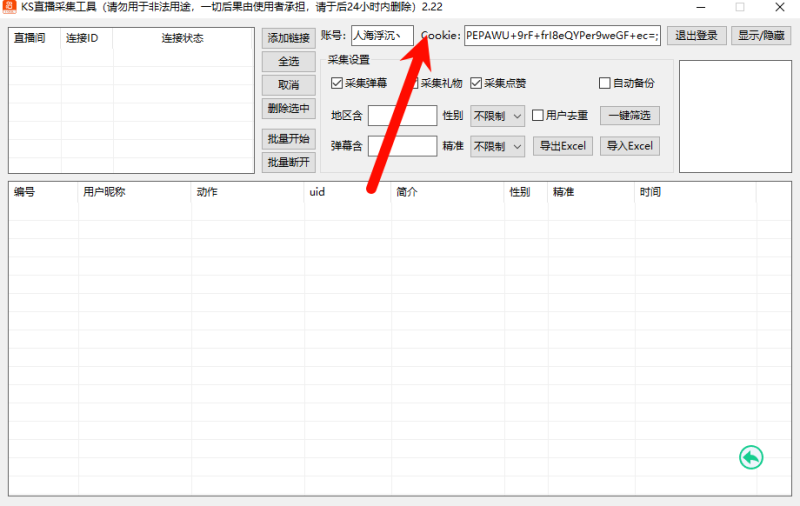Close the KS直播采集工具 window
This screenshot has height=506, width=800.
click(780, 7)
